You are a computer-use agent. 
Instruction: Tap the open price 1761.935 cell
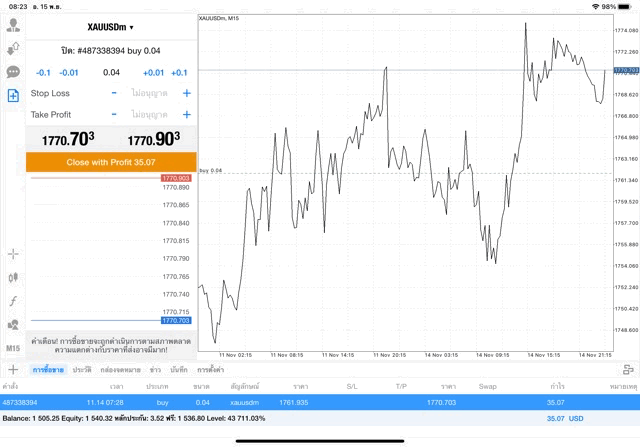(x=293, y=403)
